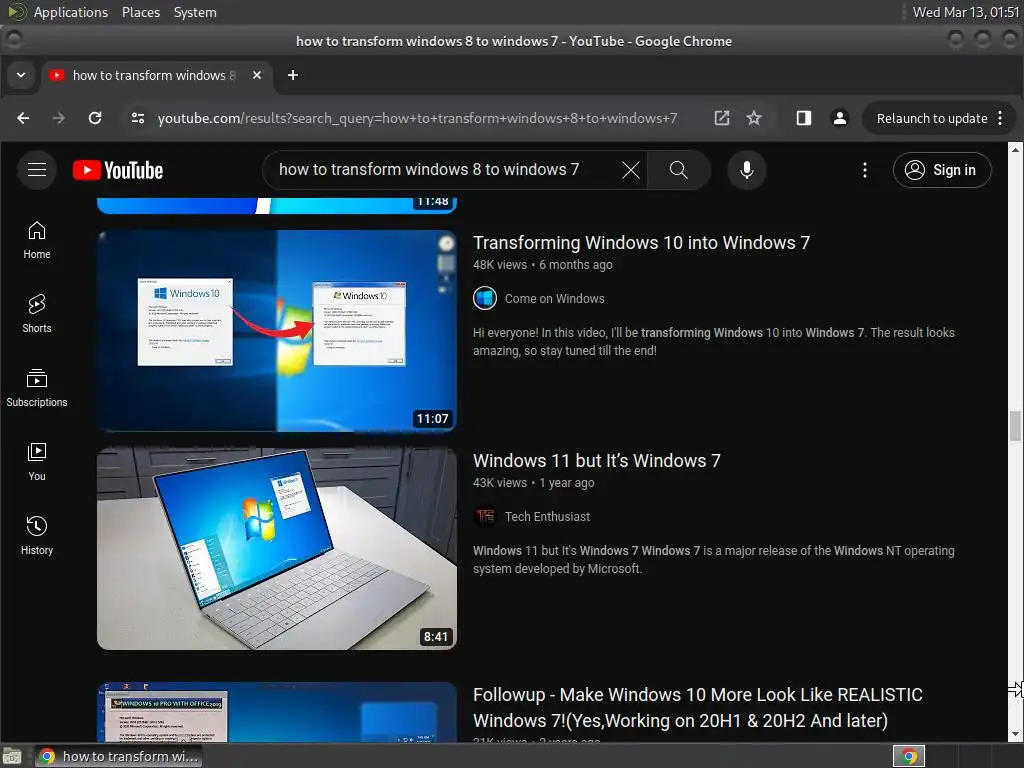1024x768 pixels.
Task: Open the 8:41 laptop thumbnail
Action: pyautogui.click(x=277, y=549)
